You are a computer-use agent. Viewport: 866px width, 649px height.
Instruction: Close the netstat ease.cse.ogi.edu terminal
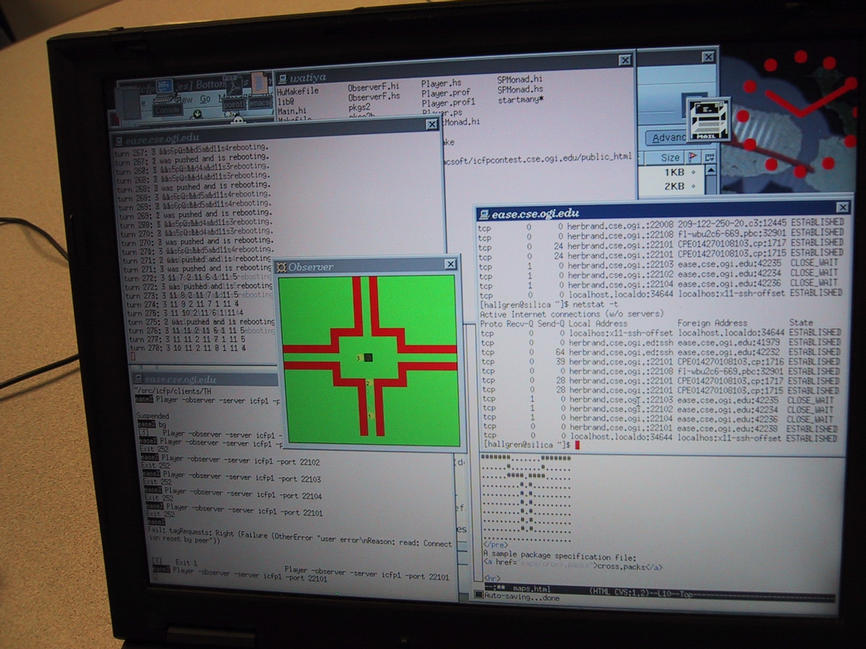842,207
